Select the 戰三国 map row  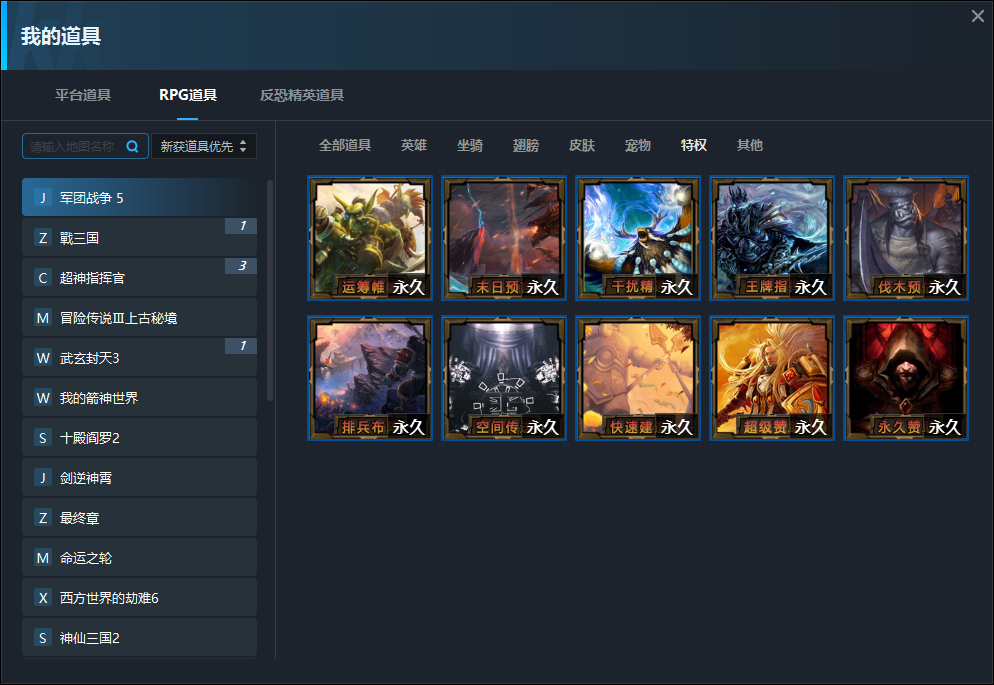139,238
